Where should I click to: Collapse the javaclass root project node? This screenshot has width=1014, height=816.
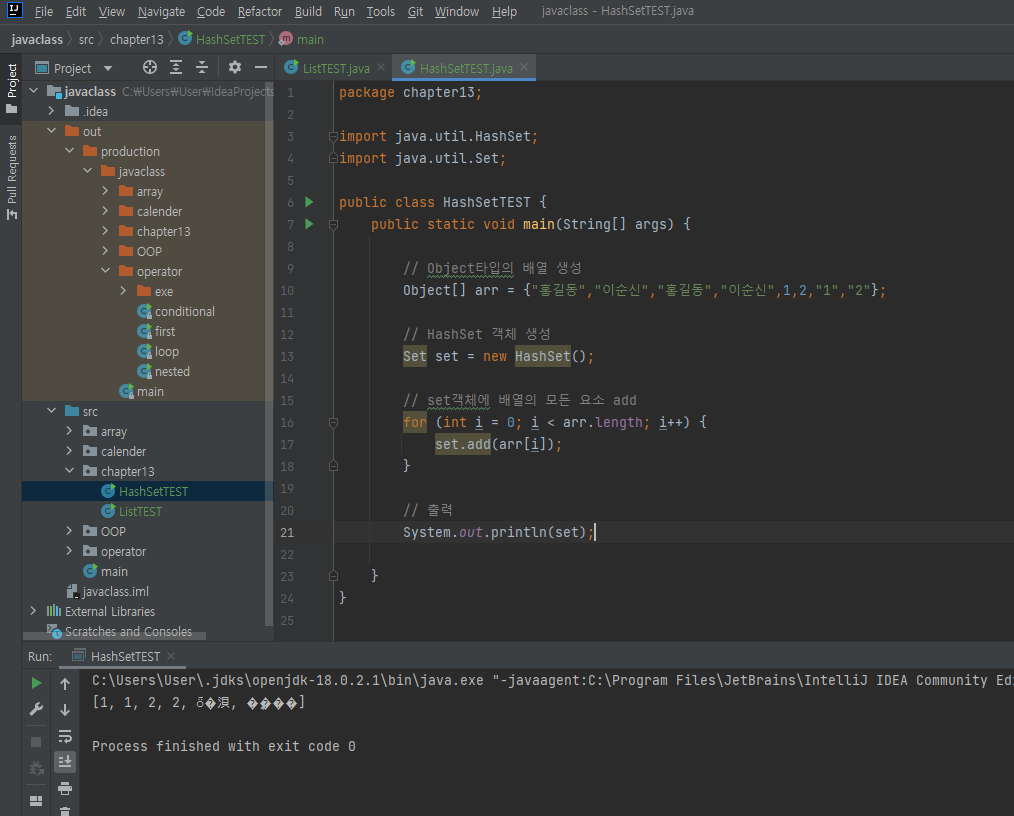click(x=34, y=91)
